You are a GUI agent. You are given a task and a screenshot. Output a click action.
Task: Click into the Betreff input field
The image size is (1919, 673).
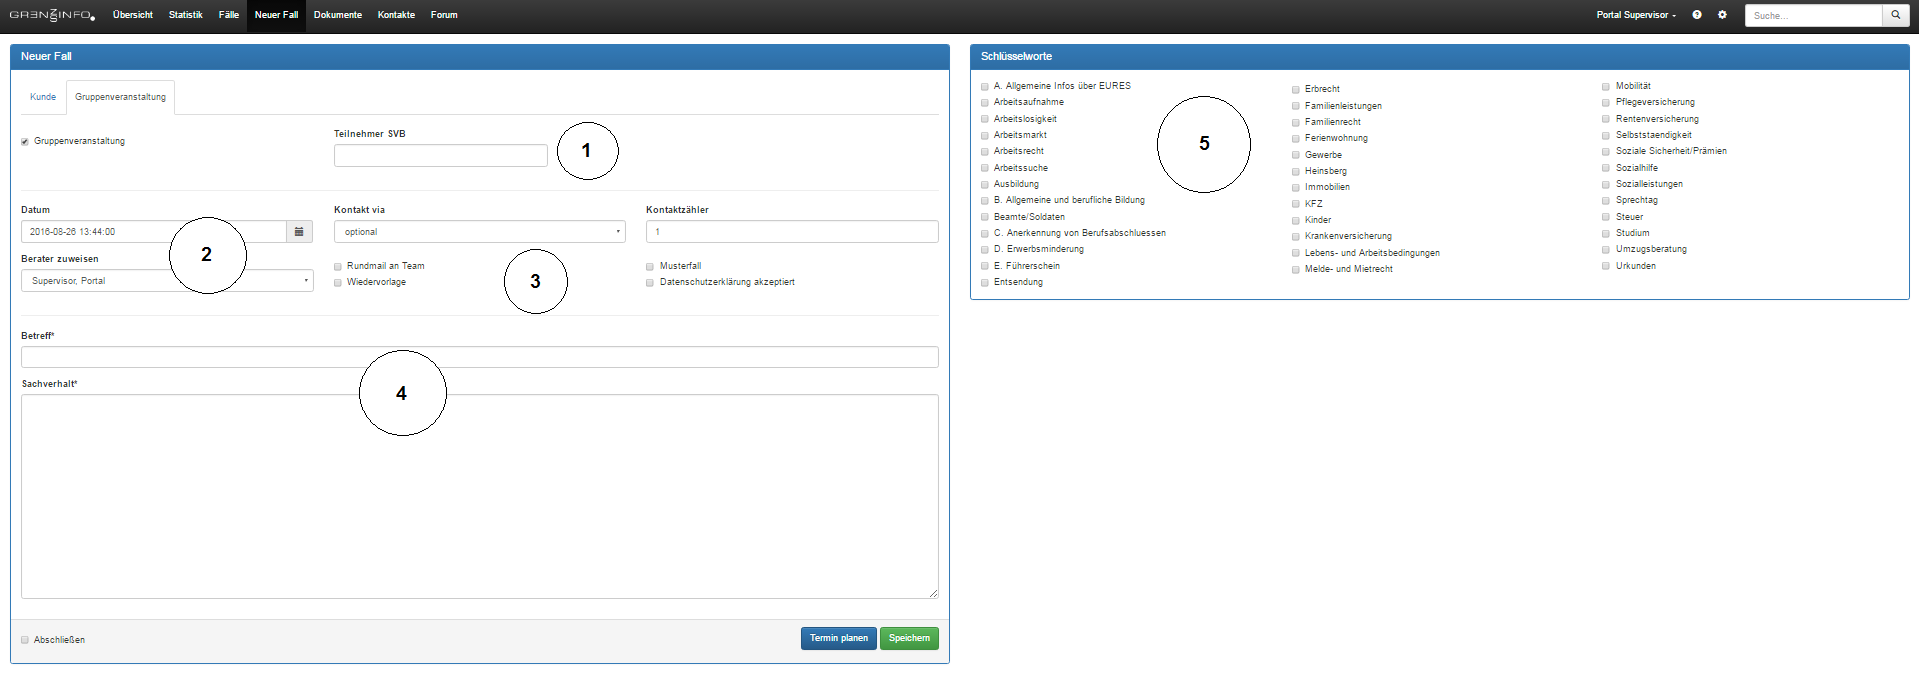tap(479, 357)
